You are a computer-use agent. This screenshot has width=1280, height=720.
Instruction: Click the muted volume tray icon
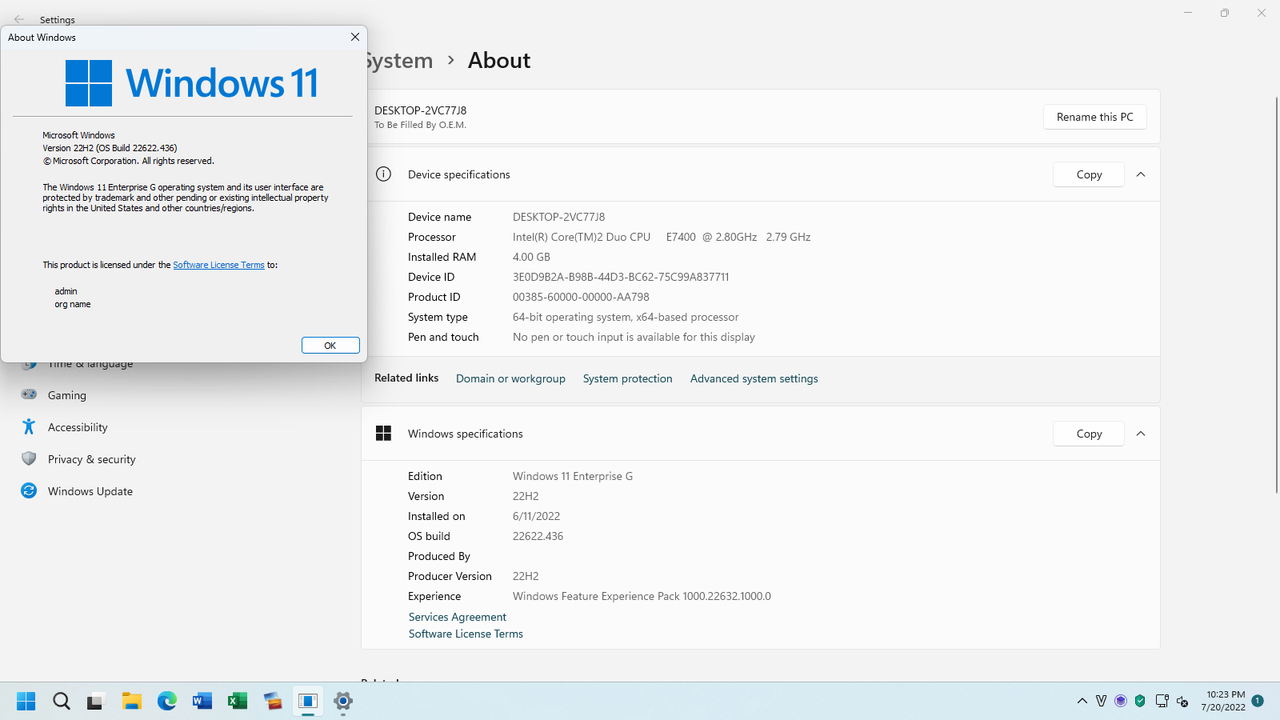1182,701
